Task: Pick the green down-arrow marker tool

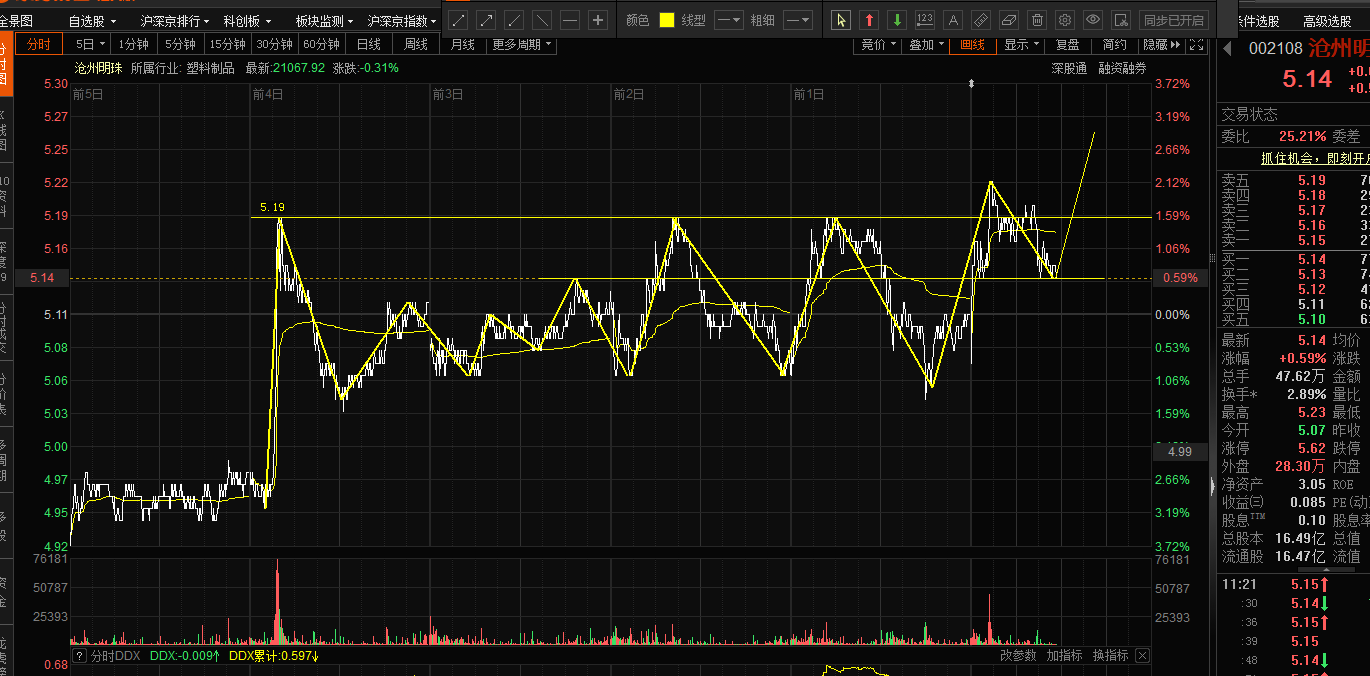Action: (897, 20)
